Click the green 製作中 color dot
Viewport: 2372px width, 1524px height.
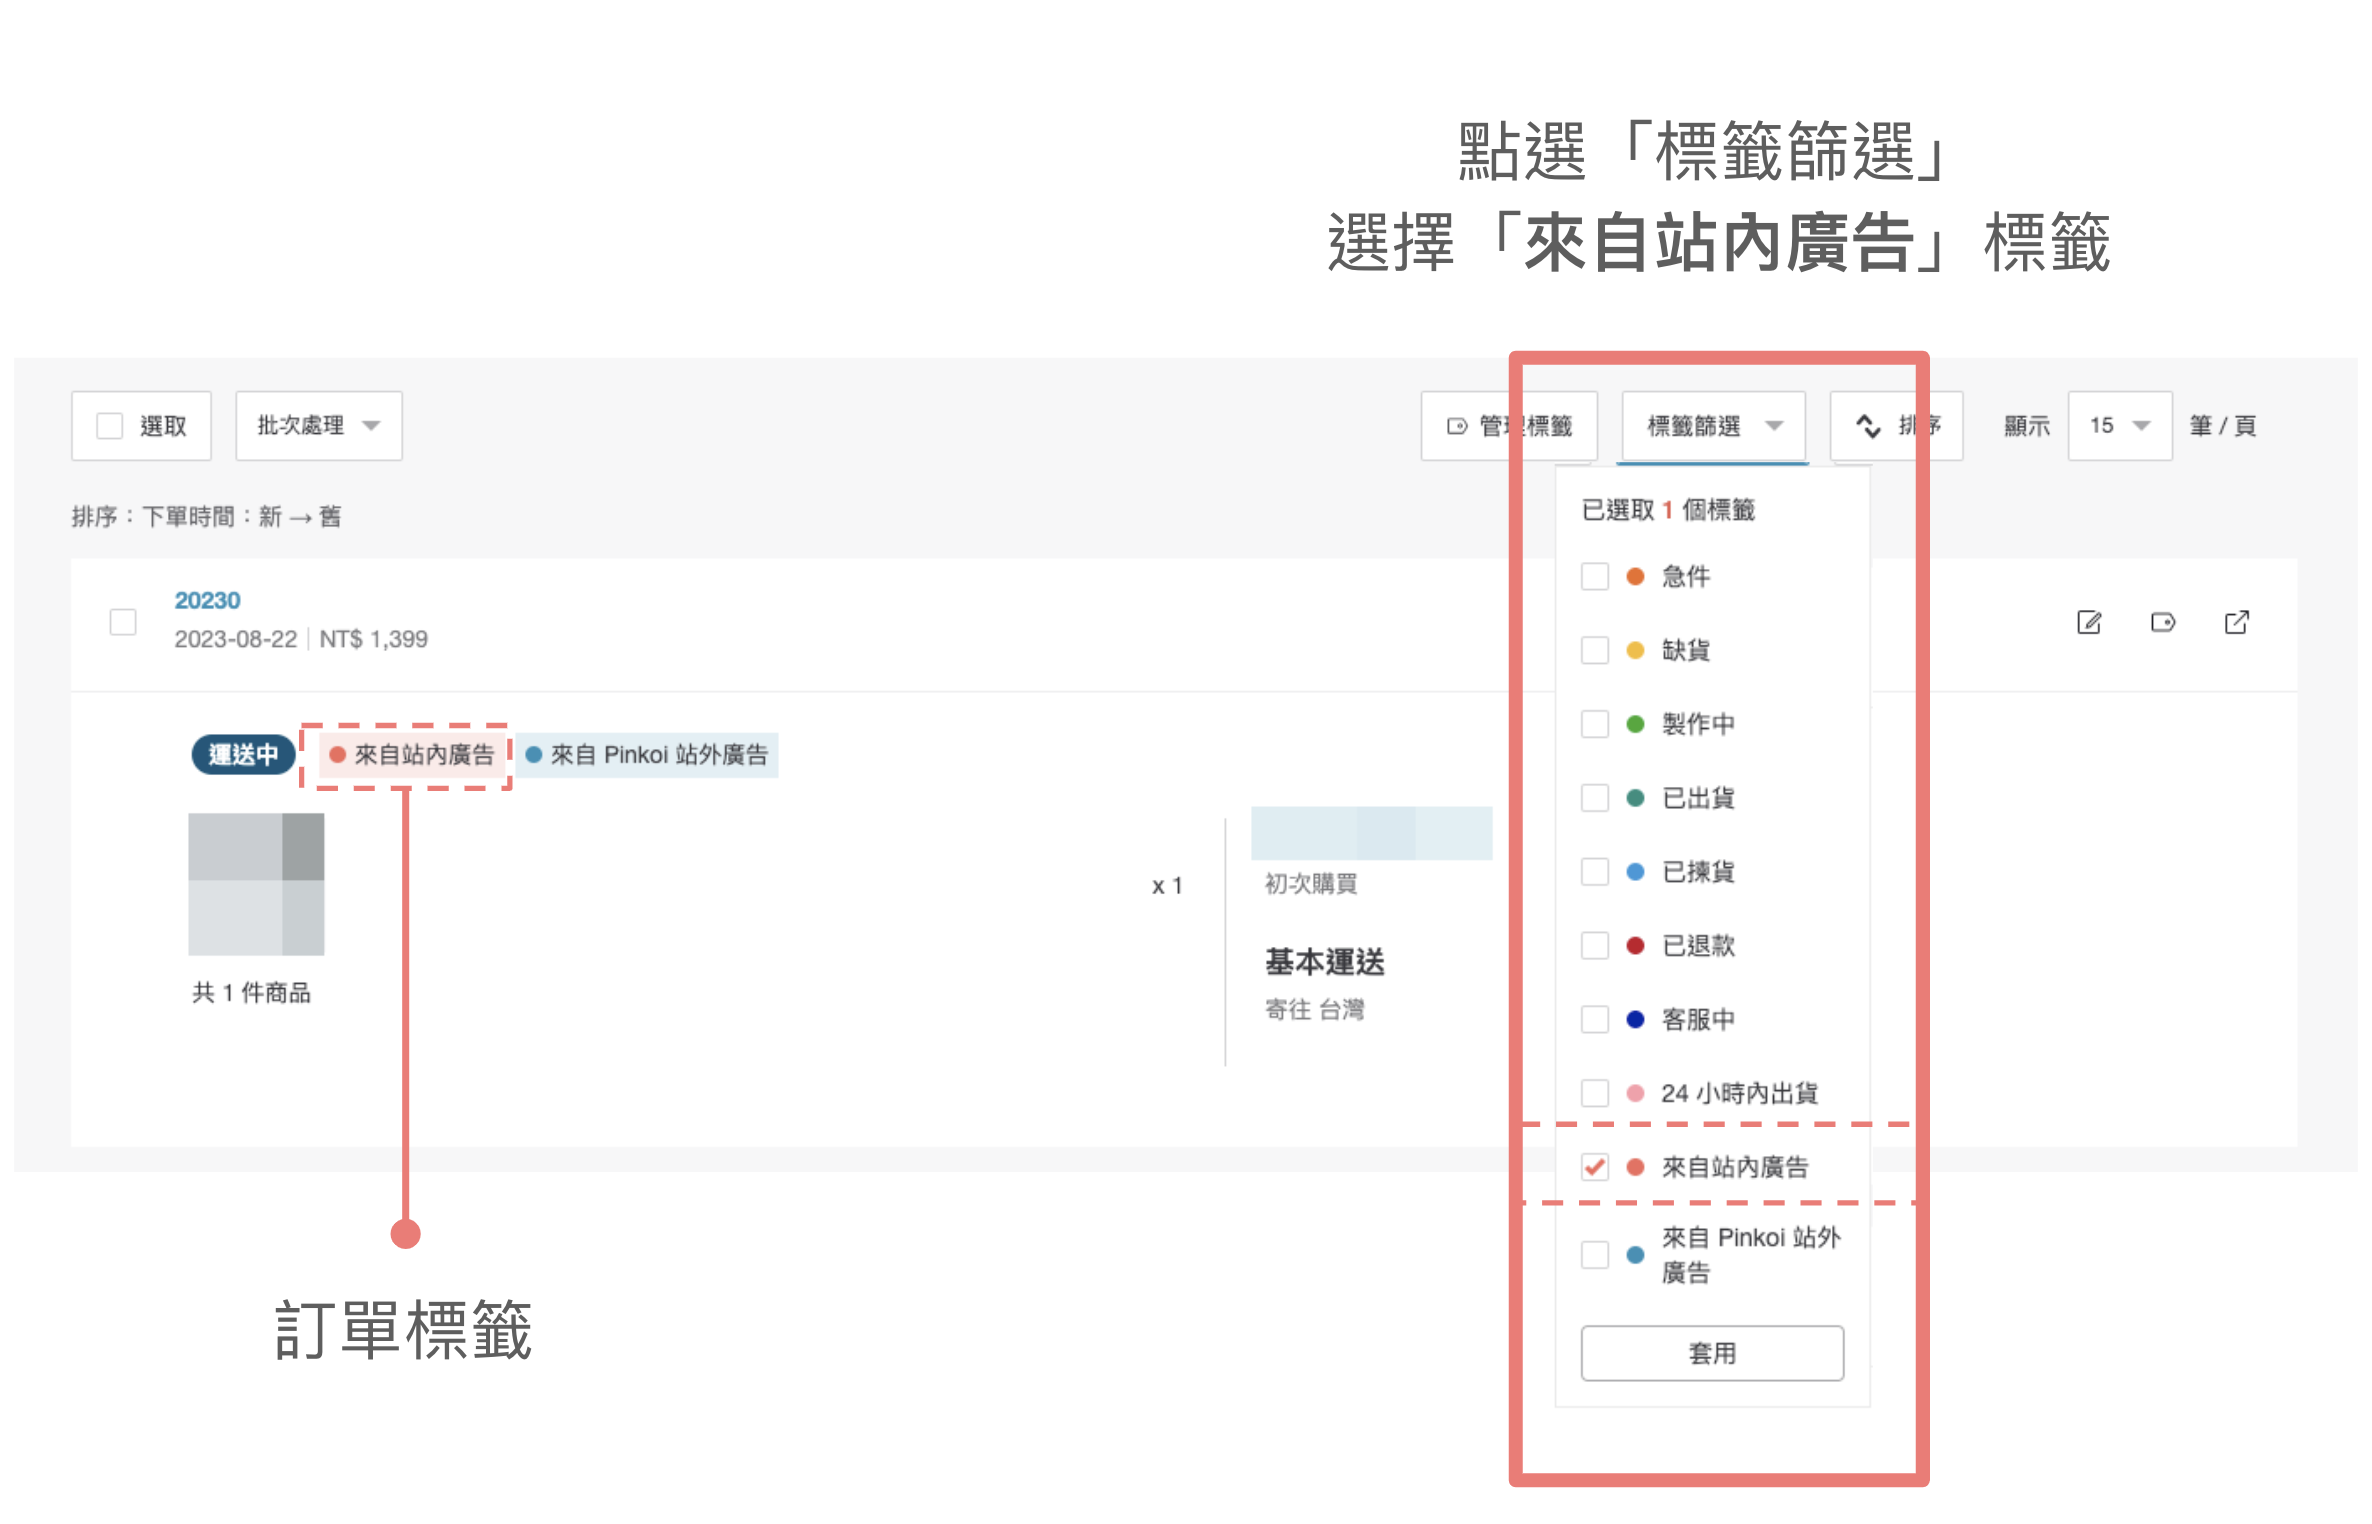(x=1635, y=724)
